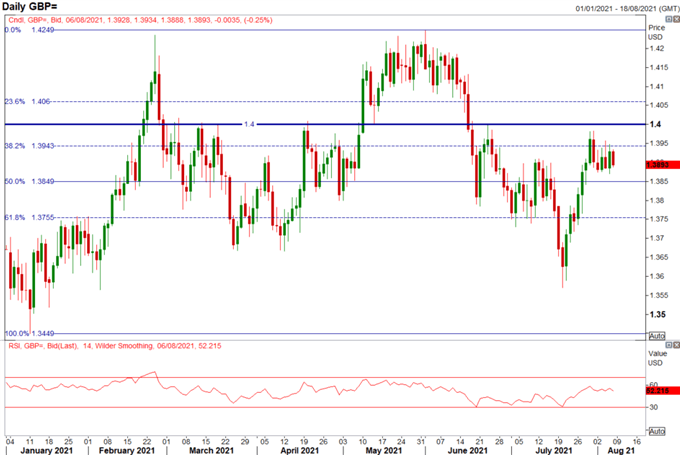680x455 pixels.
Task: Close the price chart pane
Action: coord(676,20)
